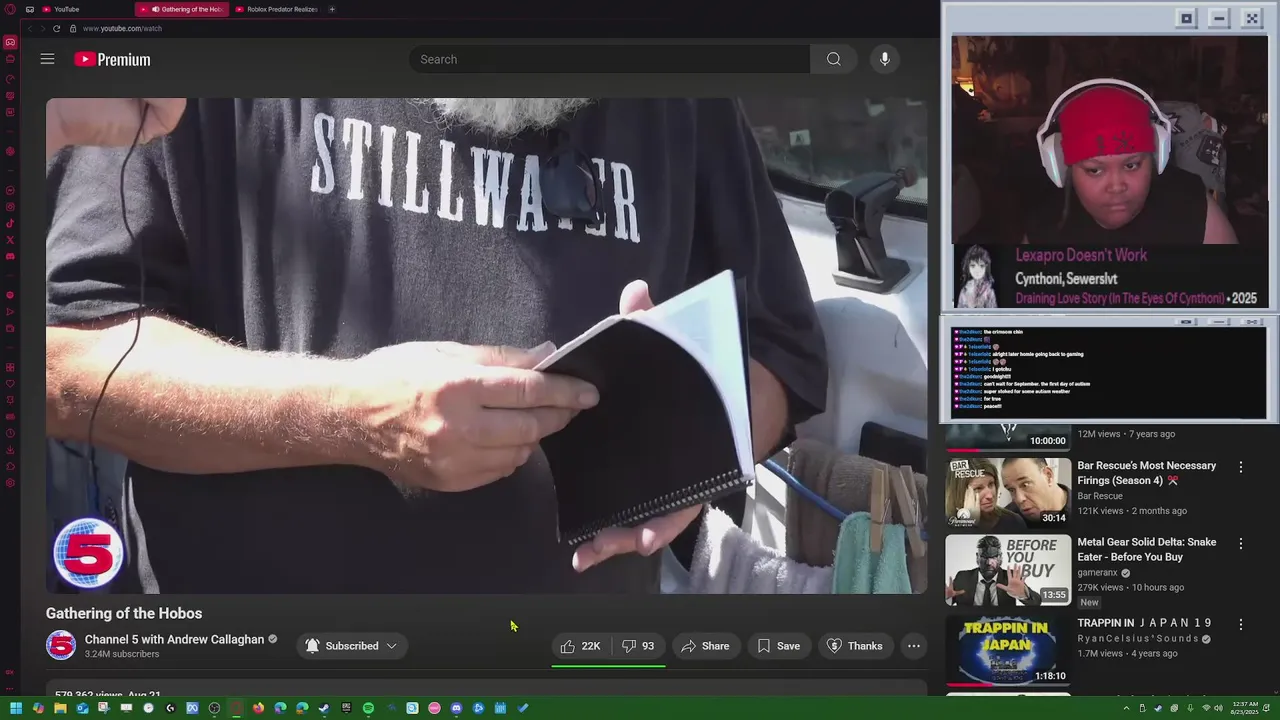Click the Gathering of the Hobos video player
Screen dimensions: 1280x720
pos(486,346)
